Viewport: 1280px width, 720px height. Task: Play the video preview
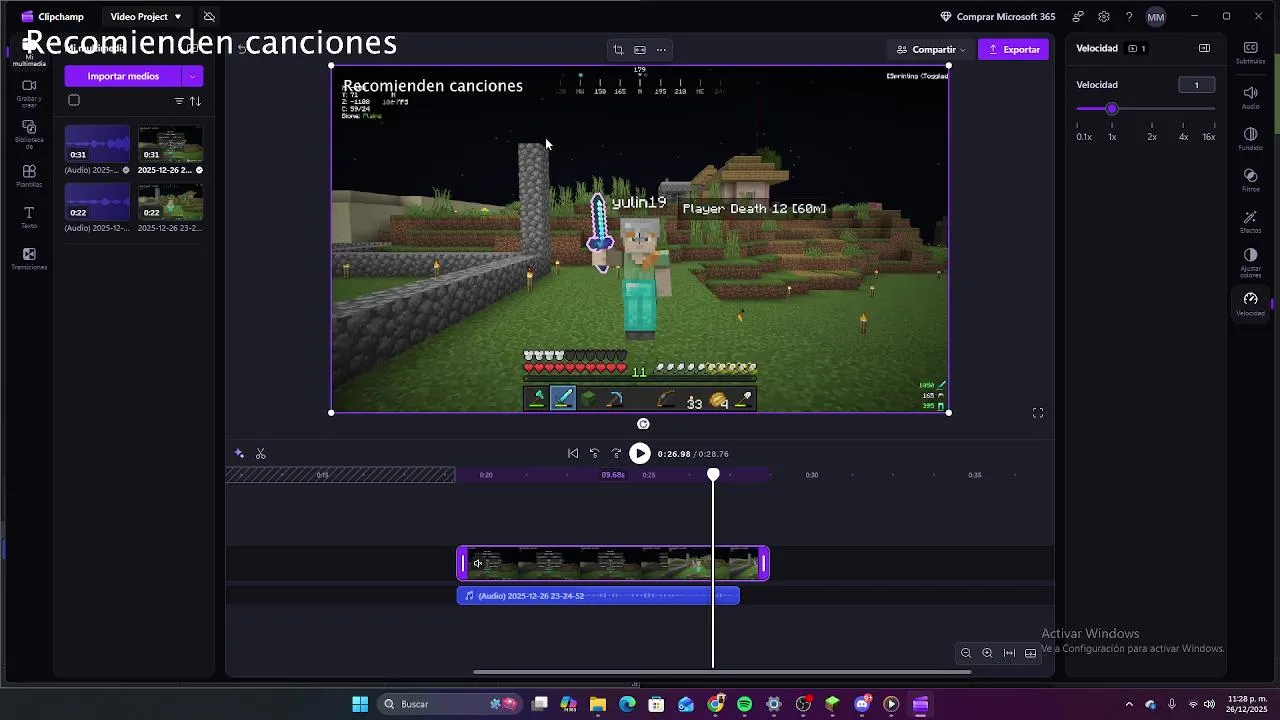click(x=640, y=454)
